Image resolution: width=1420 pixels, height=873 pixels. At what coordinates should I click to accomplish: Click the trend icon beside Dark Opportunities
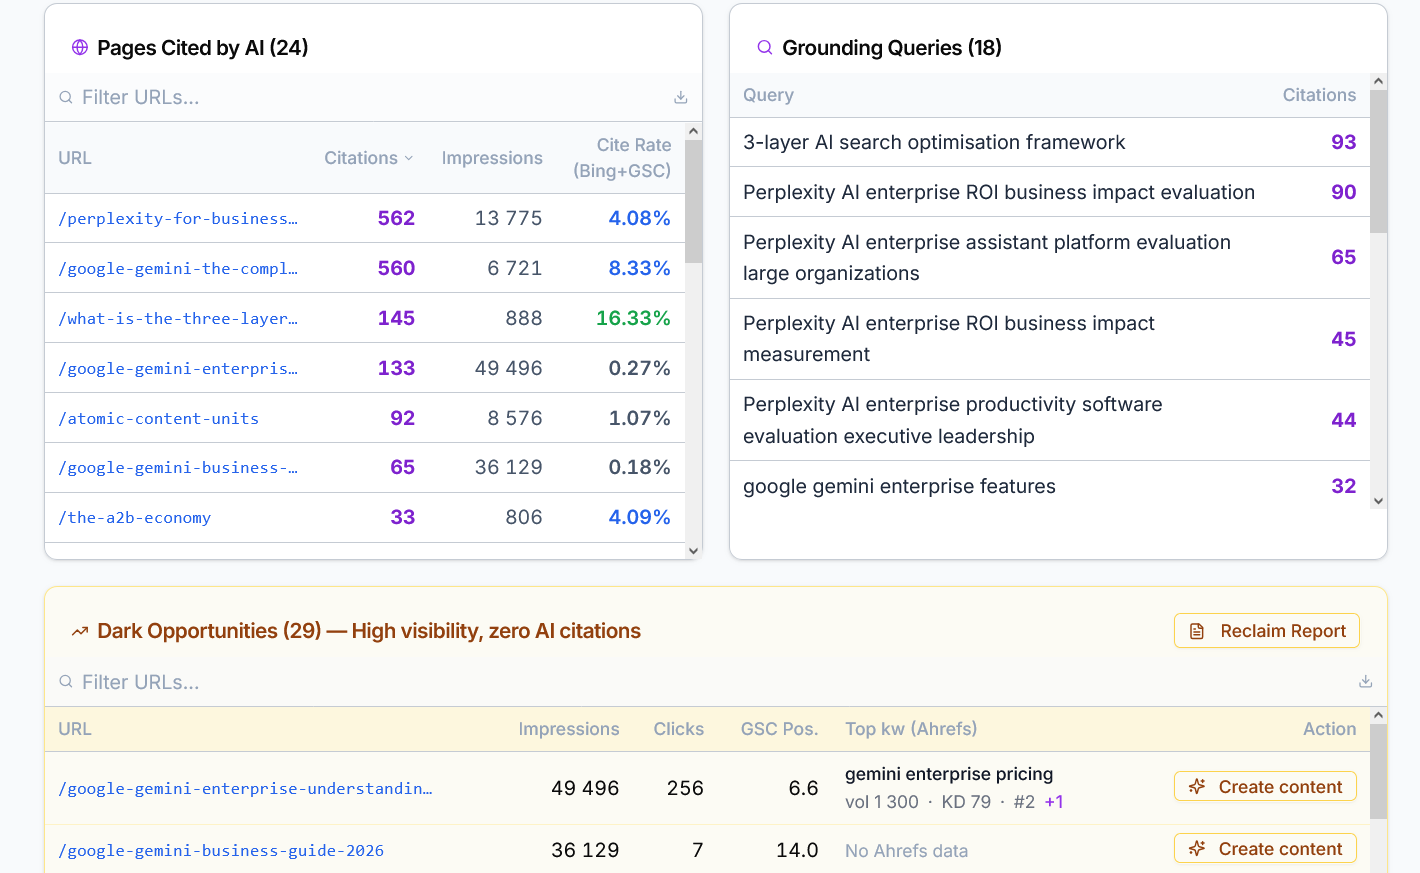point(80,631)
